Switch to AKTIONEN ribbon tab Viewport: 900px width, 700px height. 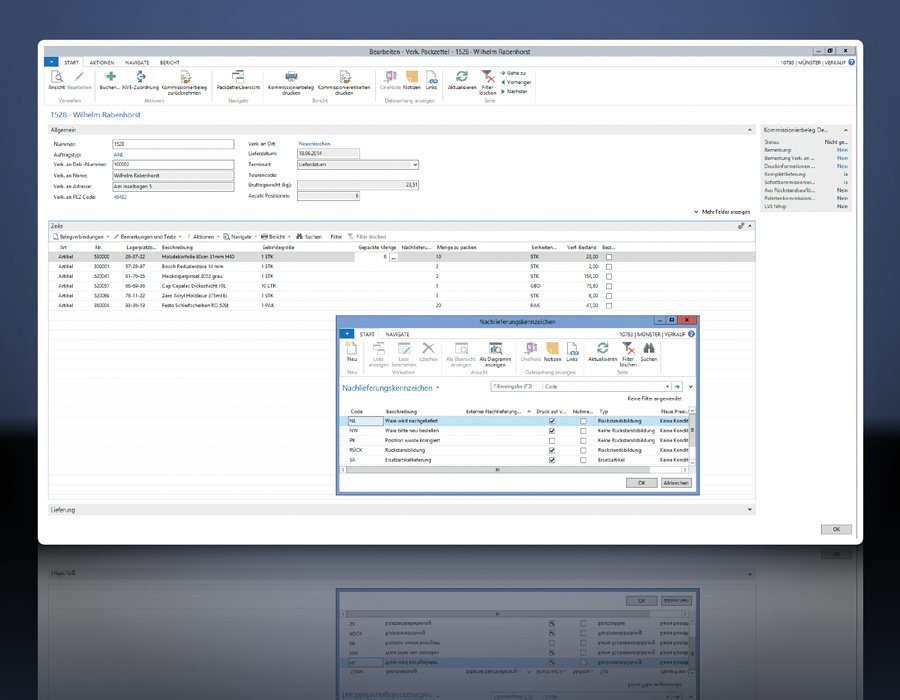coord(101,62)
